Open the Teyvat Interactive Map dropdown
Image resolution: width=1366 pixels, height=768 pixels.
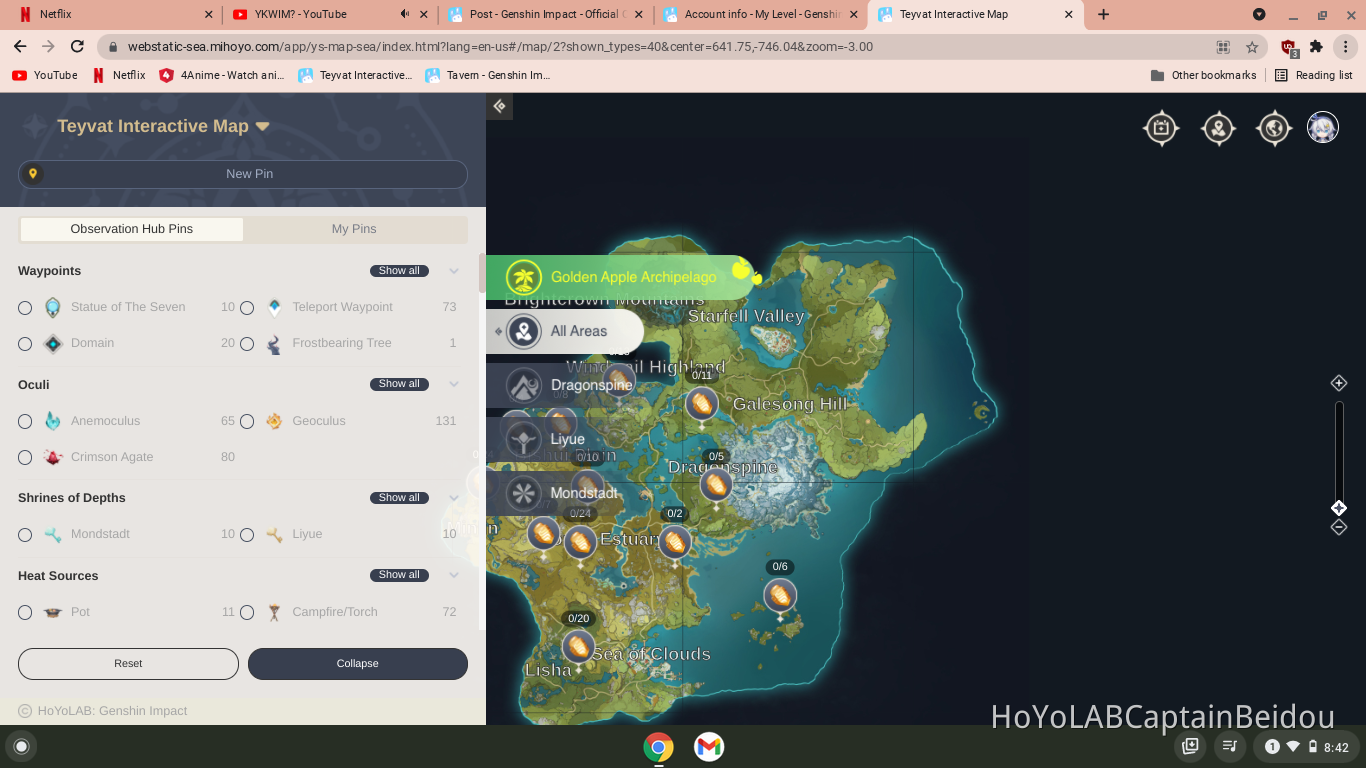coord(262,127)
